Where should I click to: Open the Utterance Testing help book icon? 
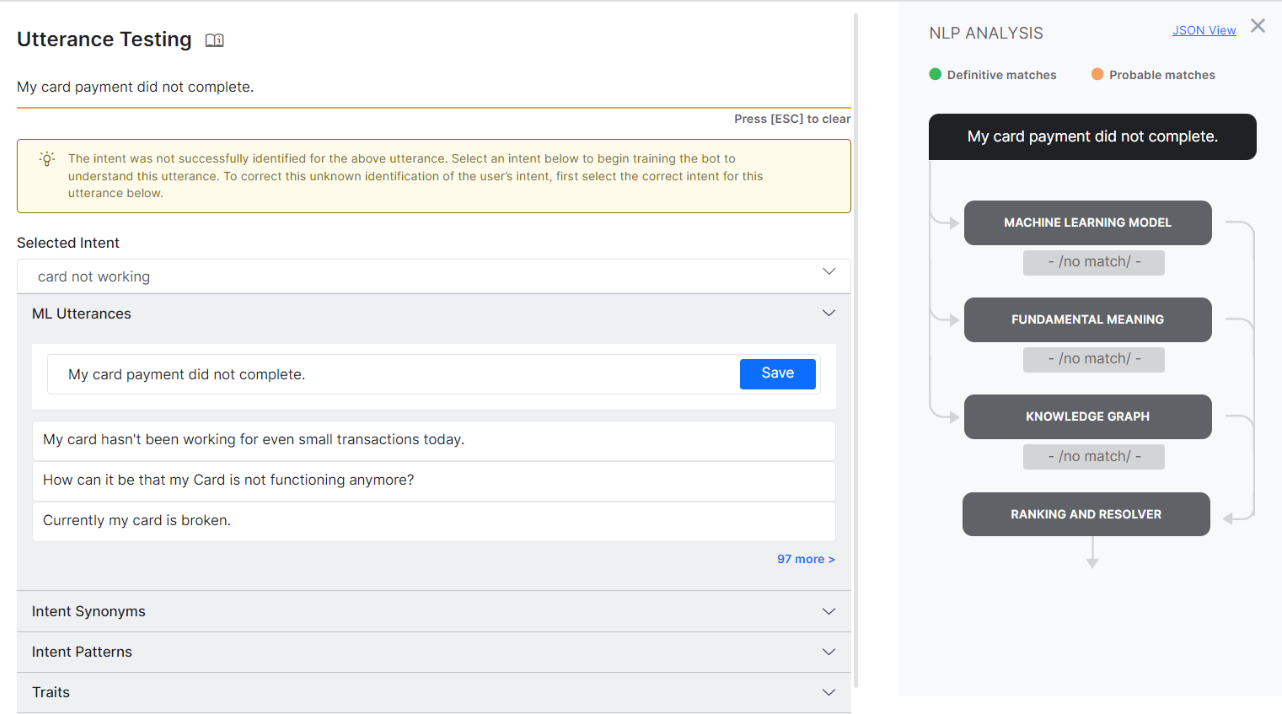214,40
